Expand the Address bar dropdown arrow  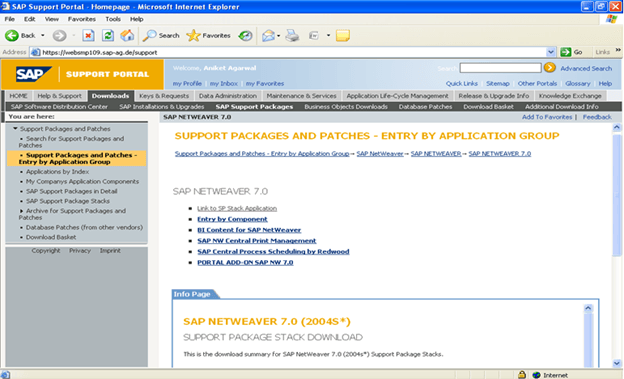click(x=551, y=52)
